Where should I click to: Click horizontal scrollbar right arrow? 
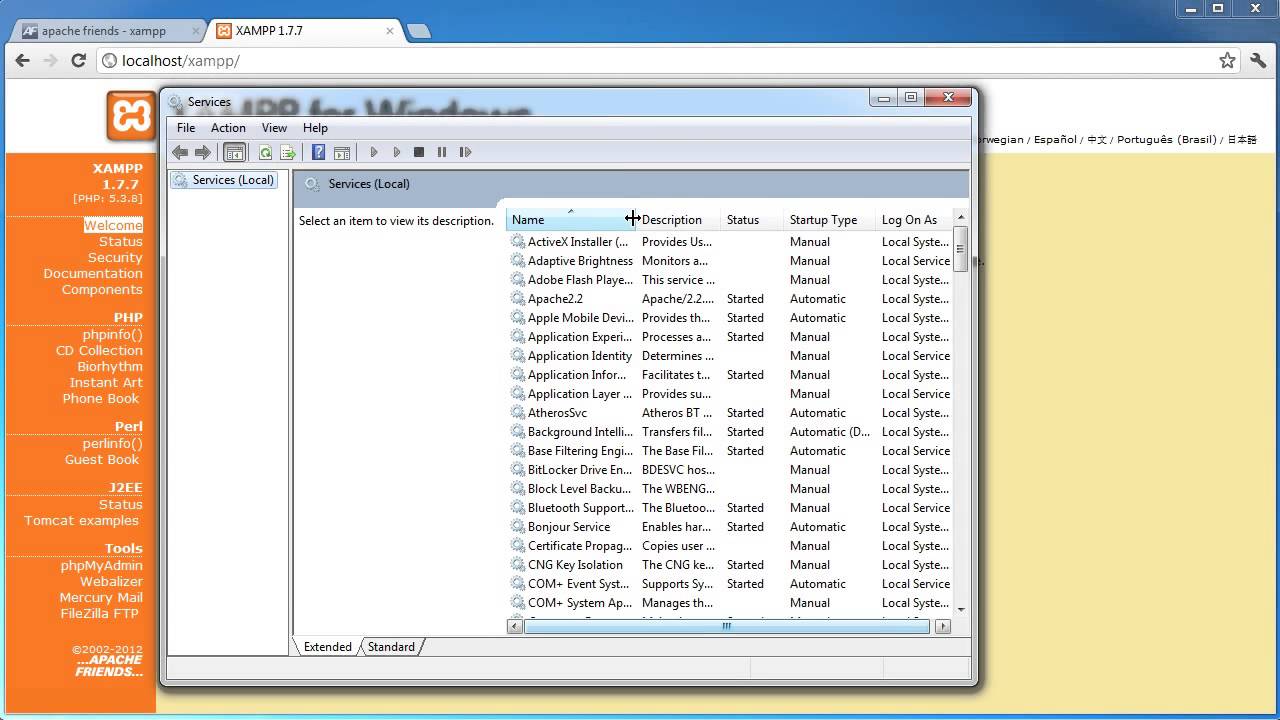(943, 626)
